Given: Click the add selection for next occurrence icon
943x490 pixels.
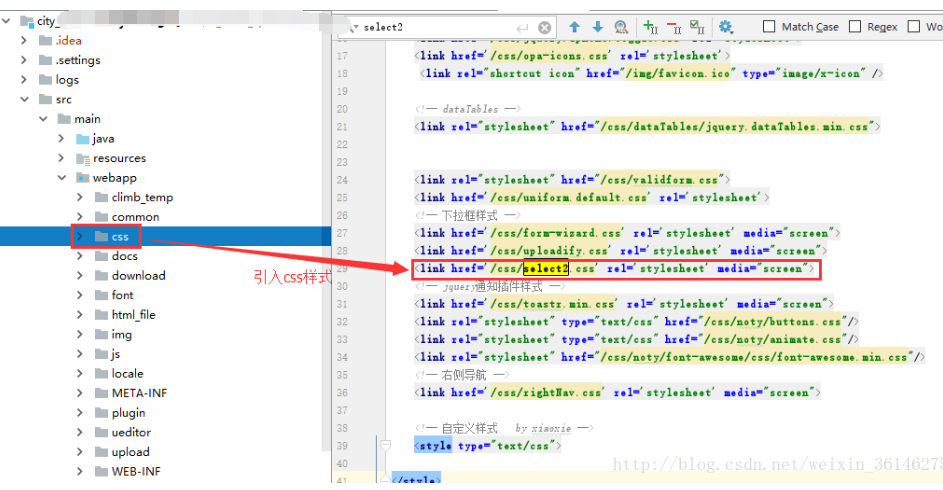Looking at the screenshot, I should [x=650, y=27].
